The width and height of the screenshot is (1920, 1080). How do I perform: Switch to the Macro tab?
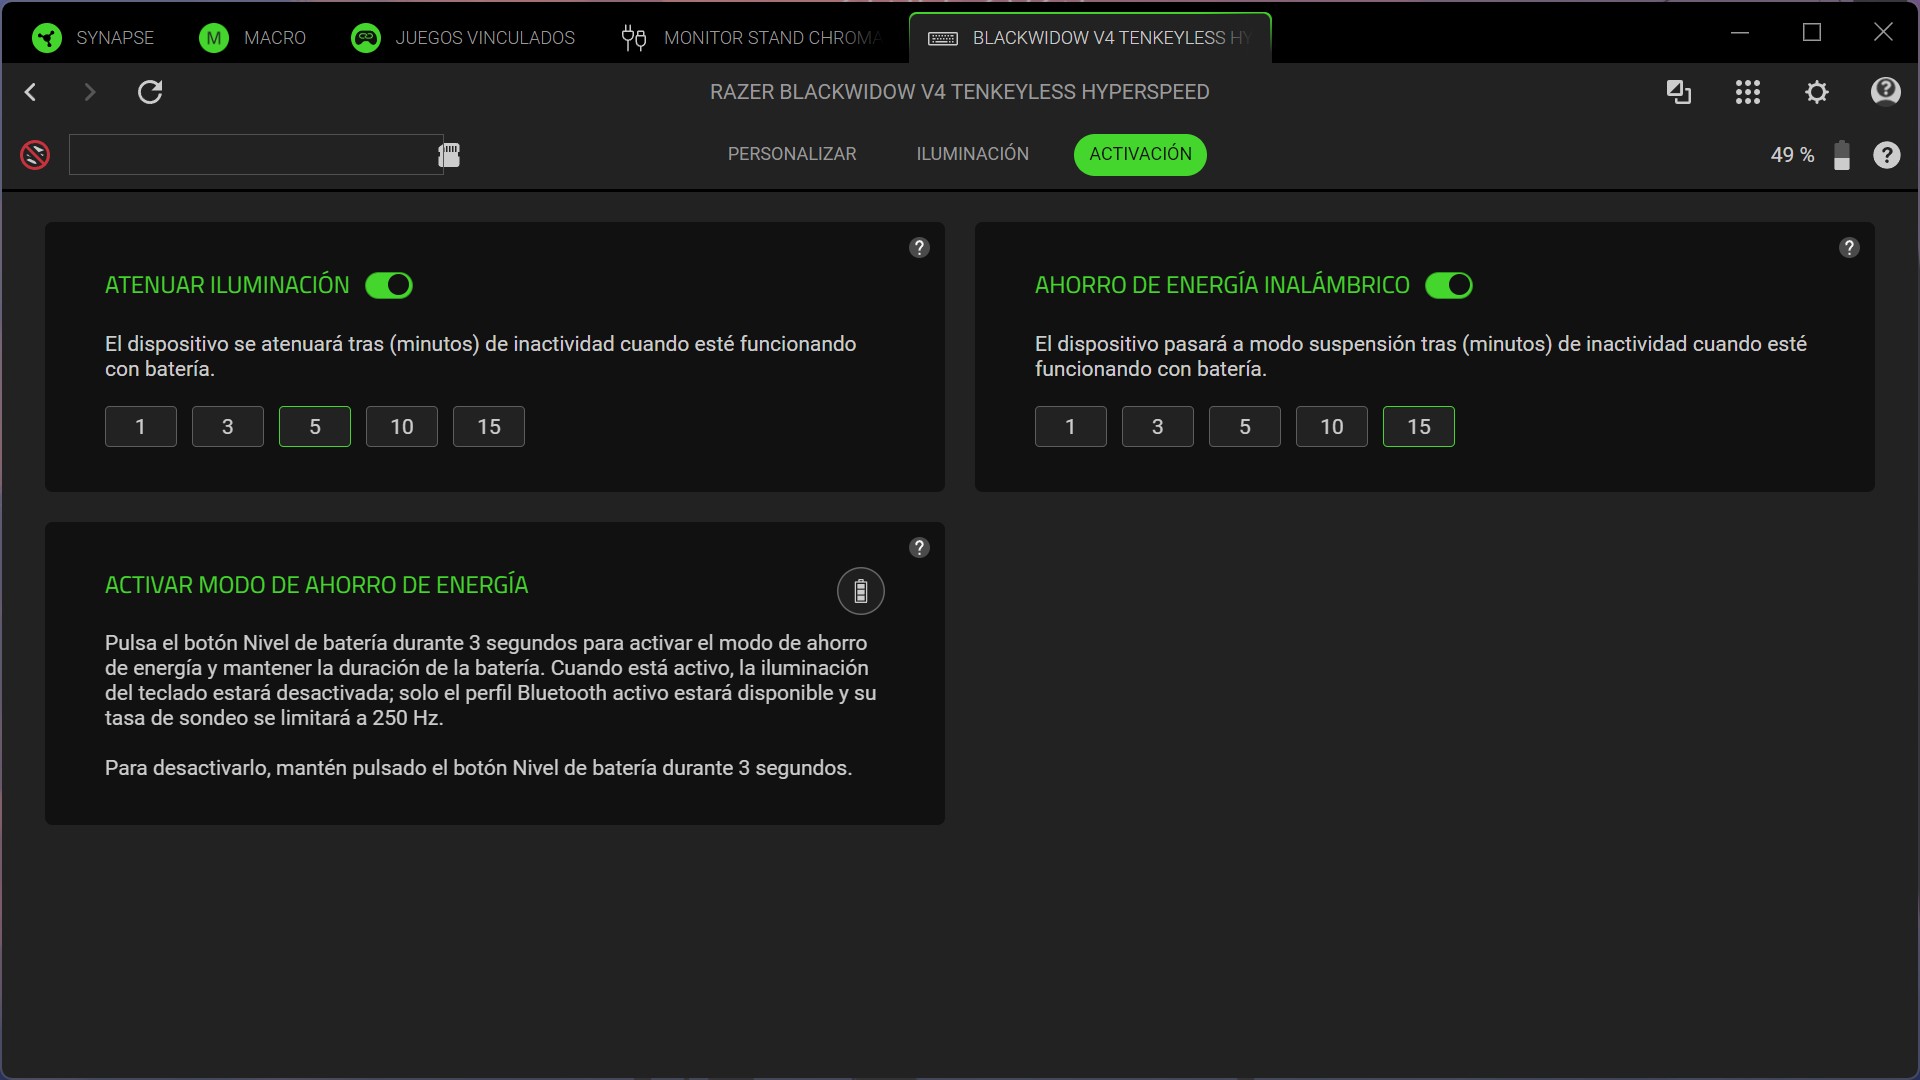pos(253,38)
